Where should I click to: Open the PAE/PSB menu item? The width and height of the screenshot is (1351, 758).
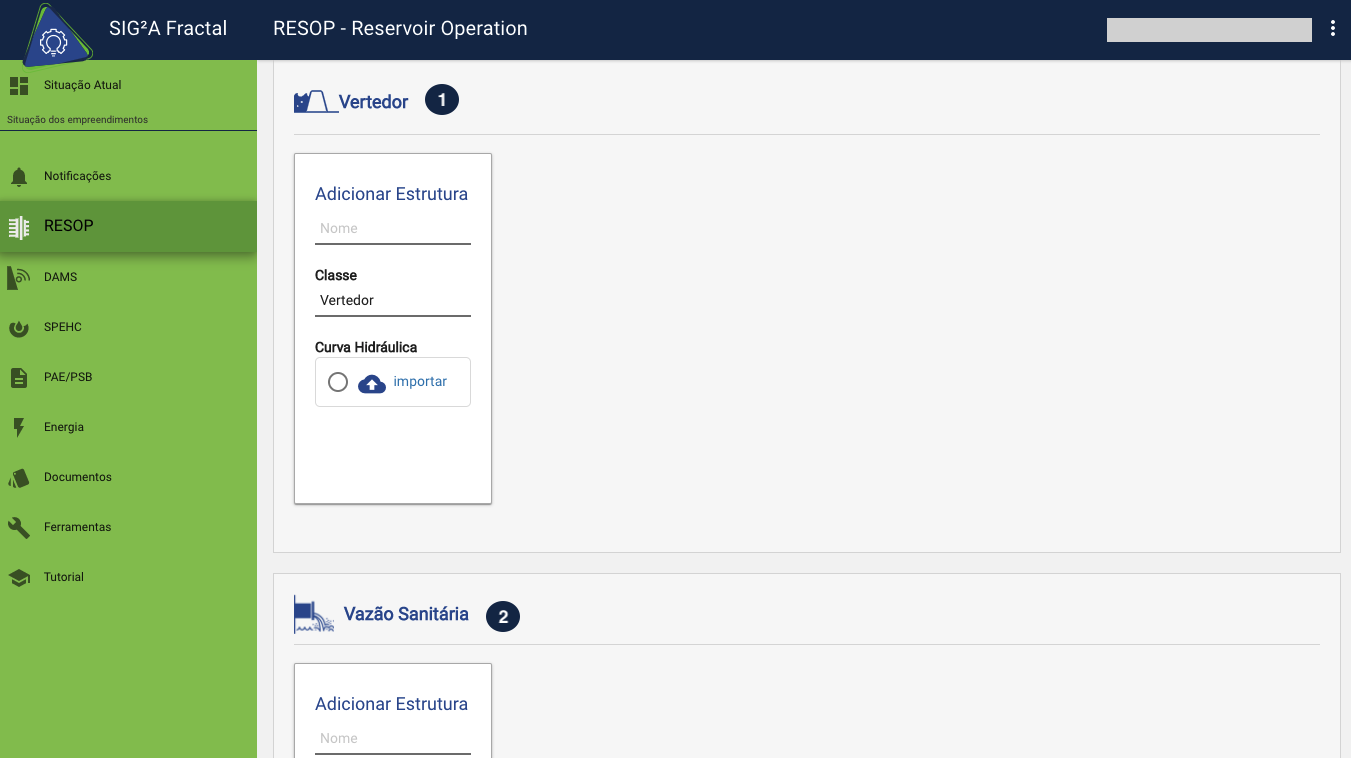[68, 378]
